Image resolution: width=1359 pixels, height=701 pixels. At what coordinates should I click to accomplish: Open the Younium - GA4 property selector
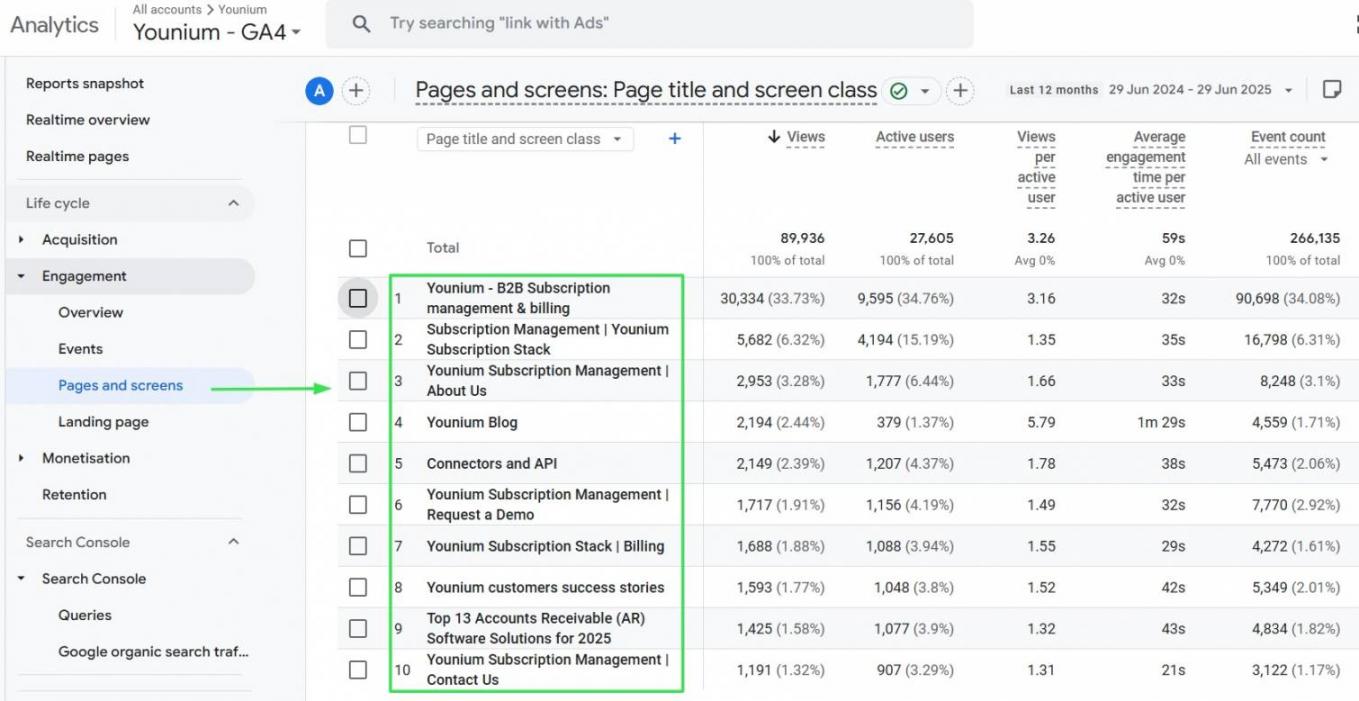pos(216,32)
